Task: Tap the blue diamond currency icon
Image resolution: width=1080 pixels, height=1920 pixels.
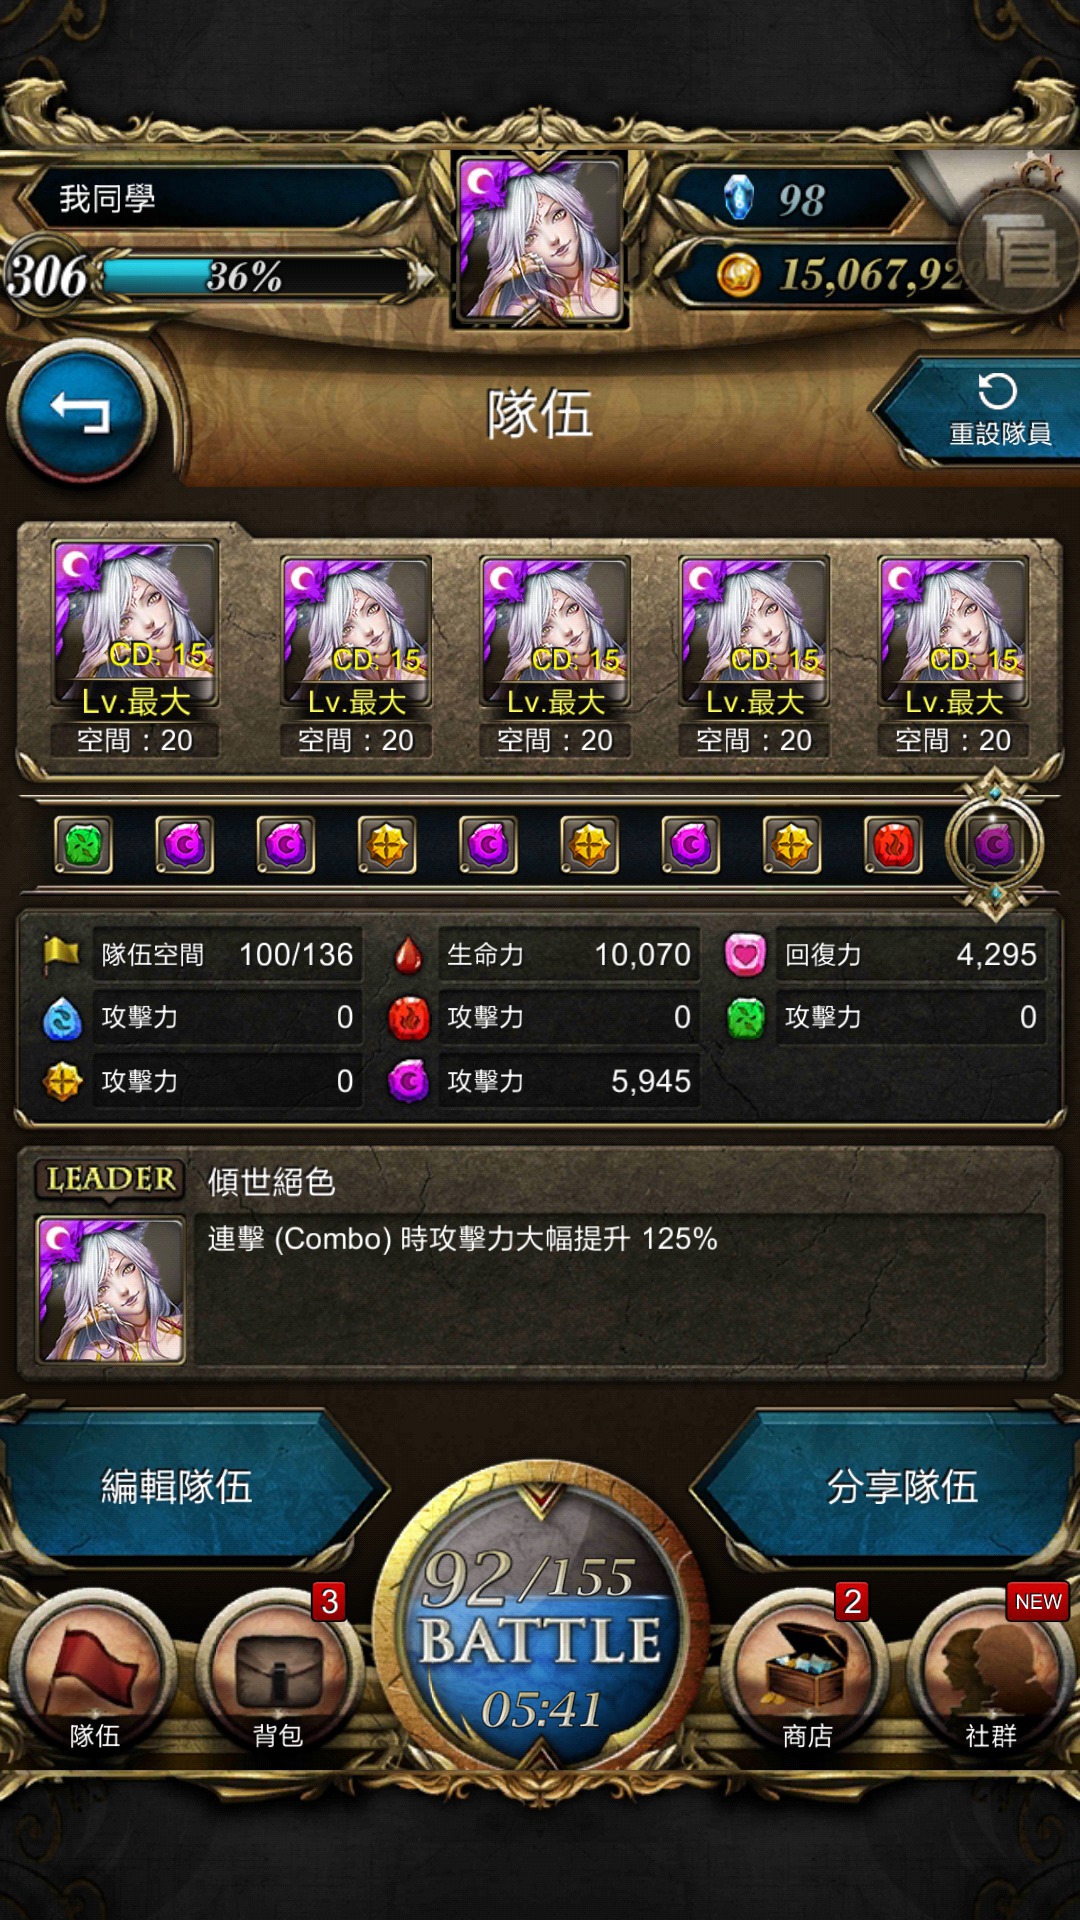Action: [x=738, y=197]
